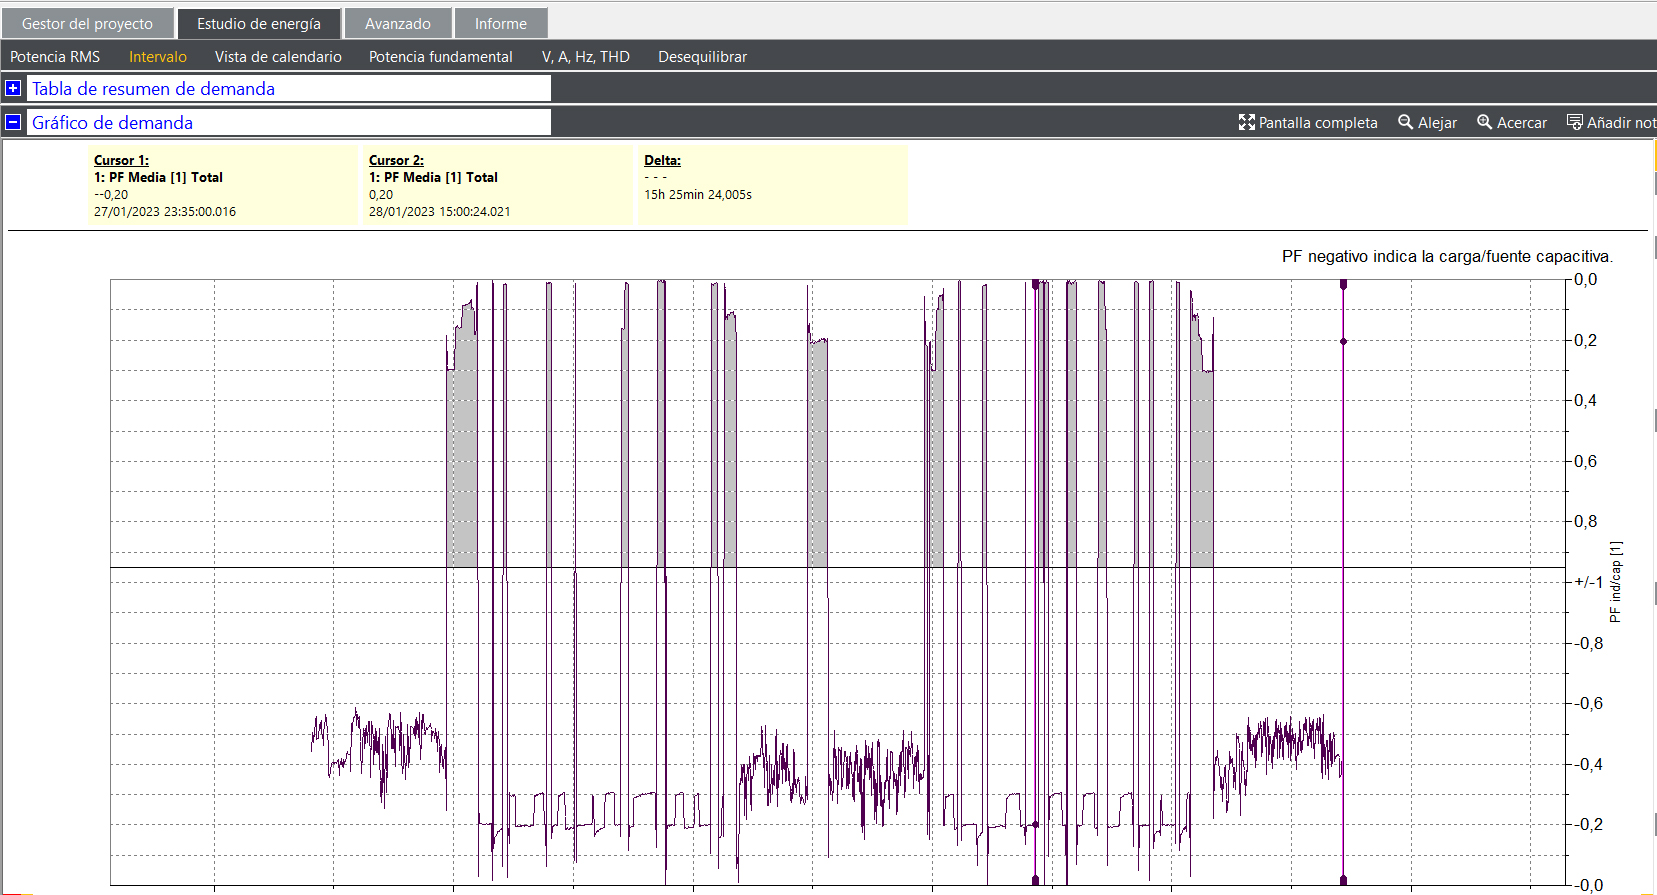Image resolution: width=1657 pixels, height=895 pixels.
Task: Click the Tabla de resumen de demanda title
Action: click(153, 89)
